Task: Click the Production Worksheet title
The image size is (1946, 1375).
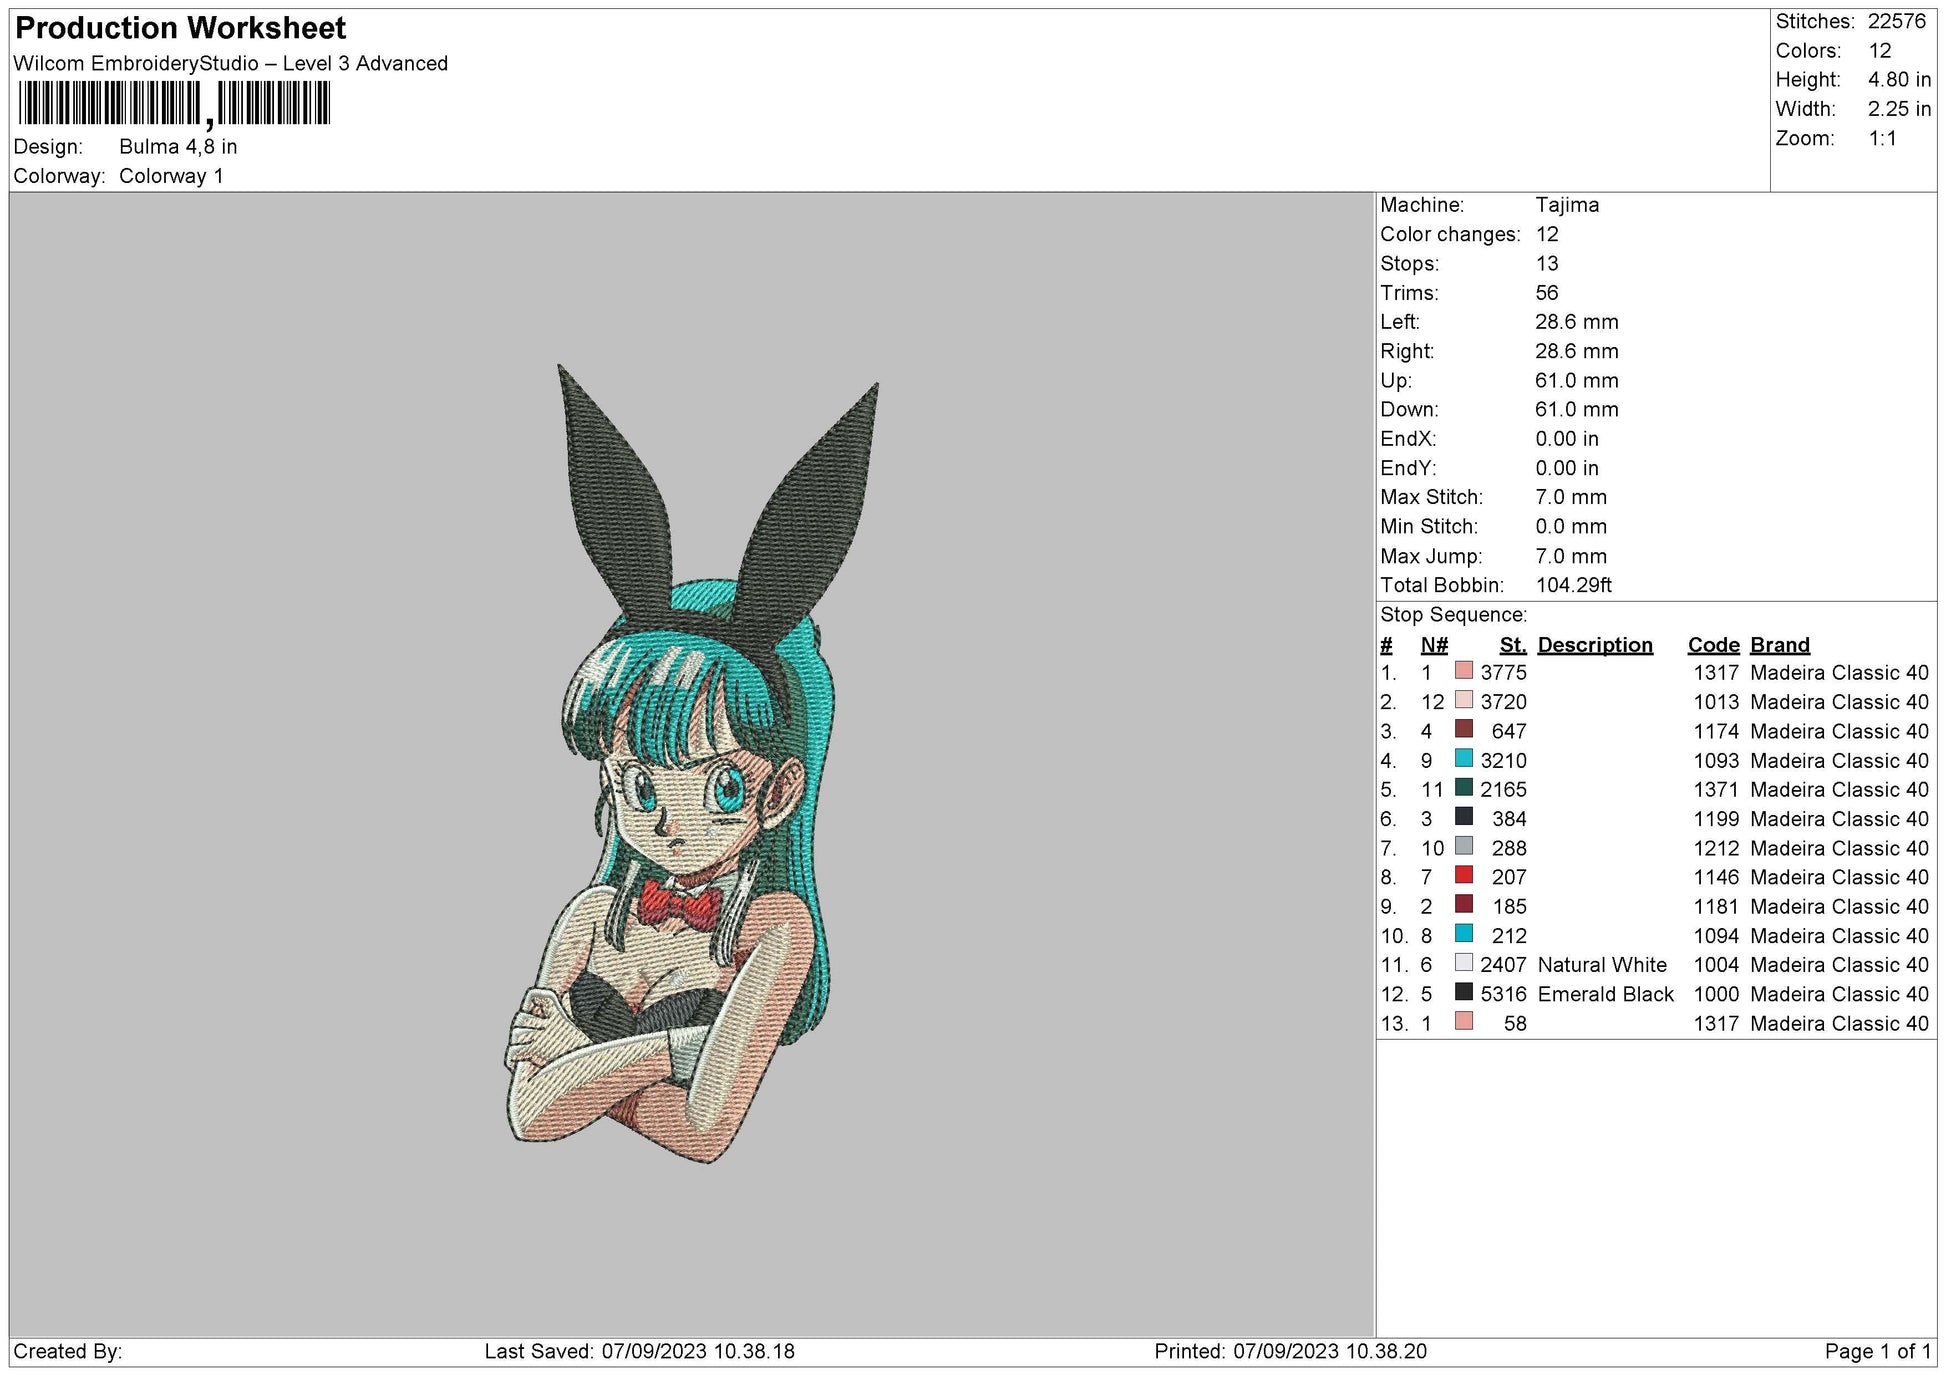Action: pos(181,28)
